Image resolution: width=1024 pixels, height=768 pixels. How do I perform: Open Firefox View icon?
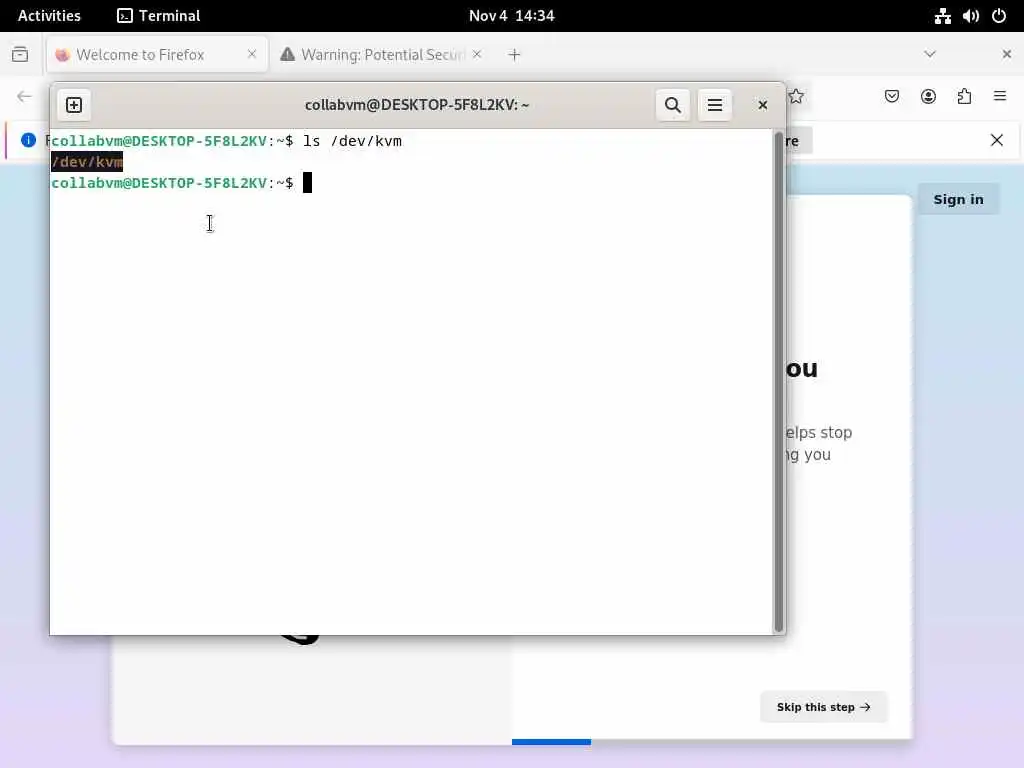[20, 54]
